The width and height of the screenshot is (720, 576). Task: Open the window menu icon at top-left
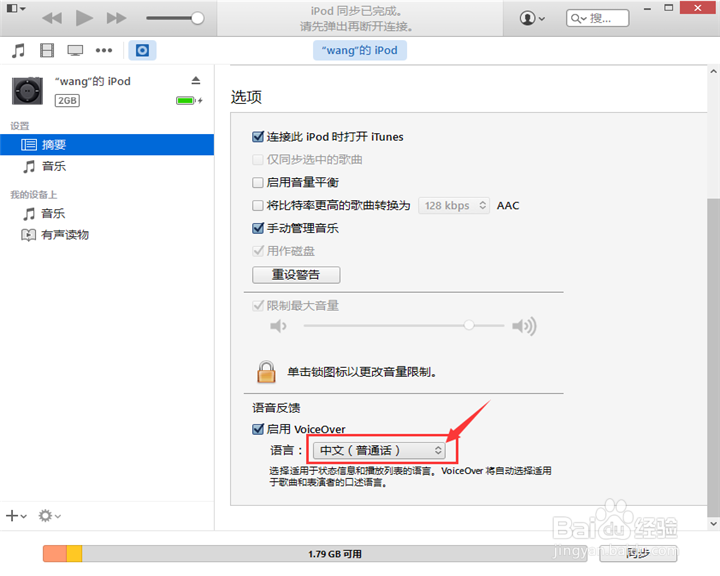[x=16, y=8]
